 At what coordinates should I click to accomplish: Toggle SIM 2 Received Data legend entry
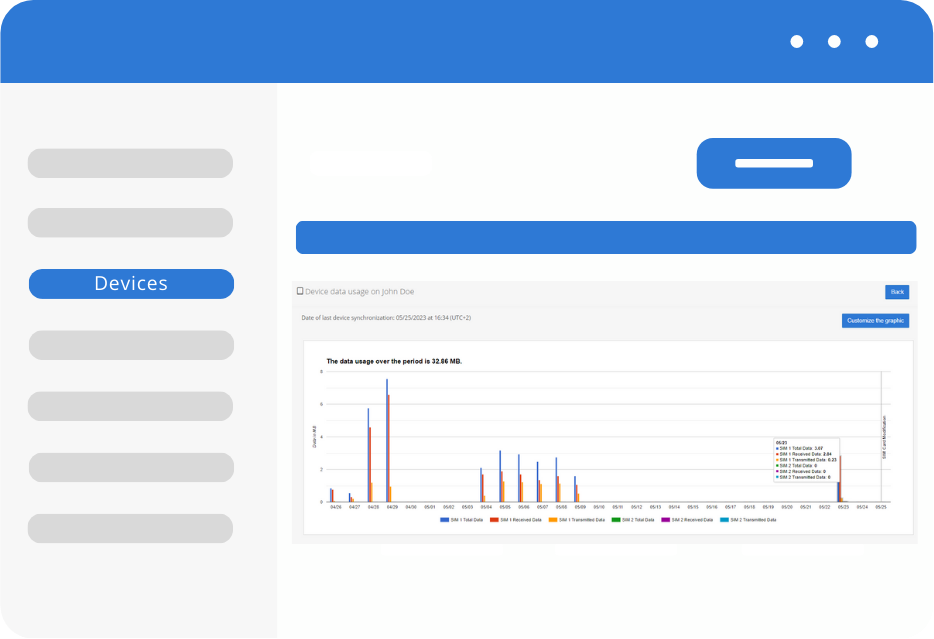tap(687, 520)
